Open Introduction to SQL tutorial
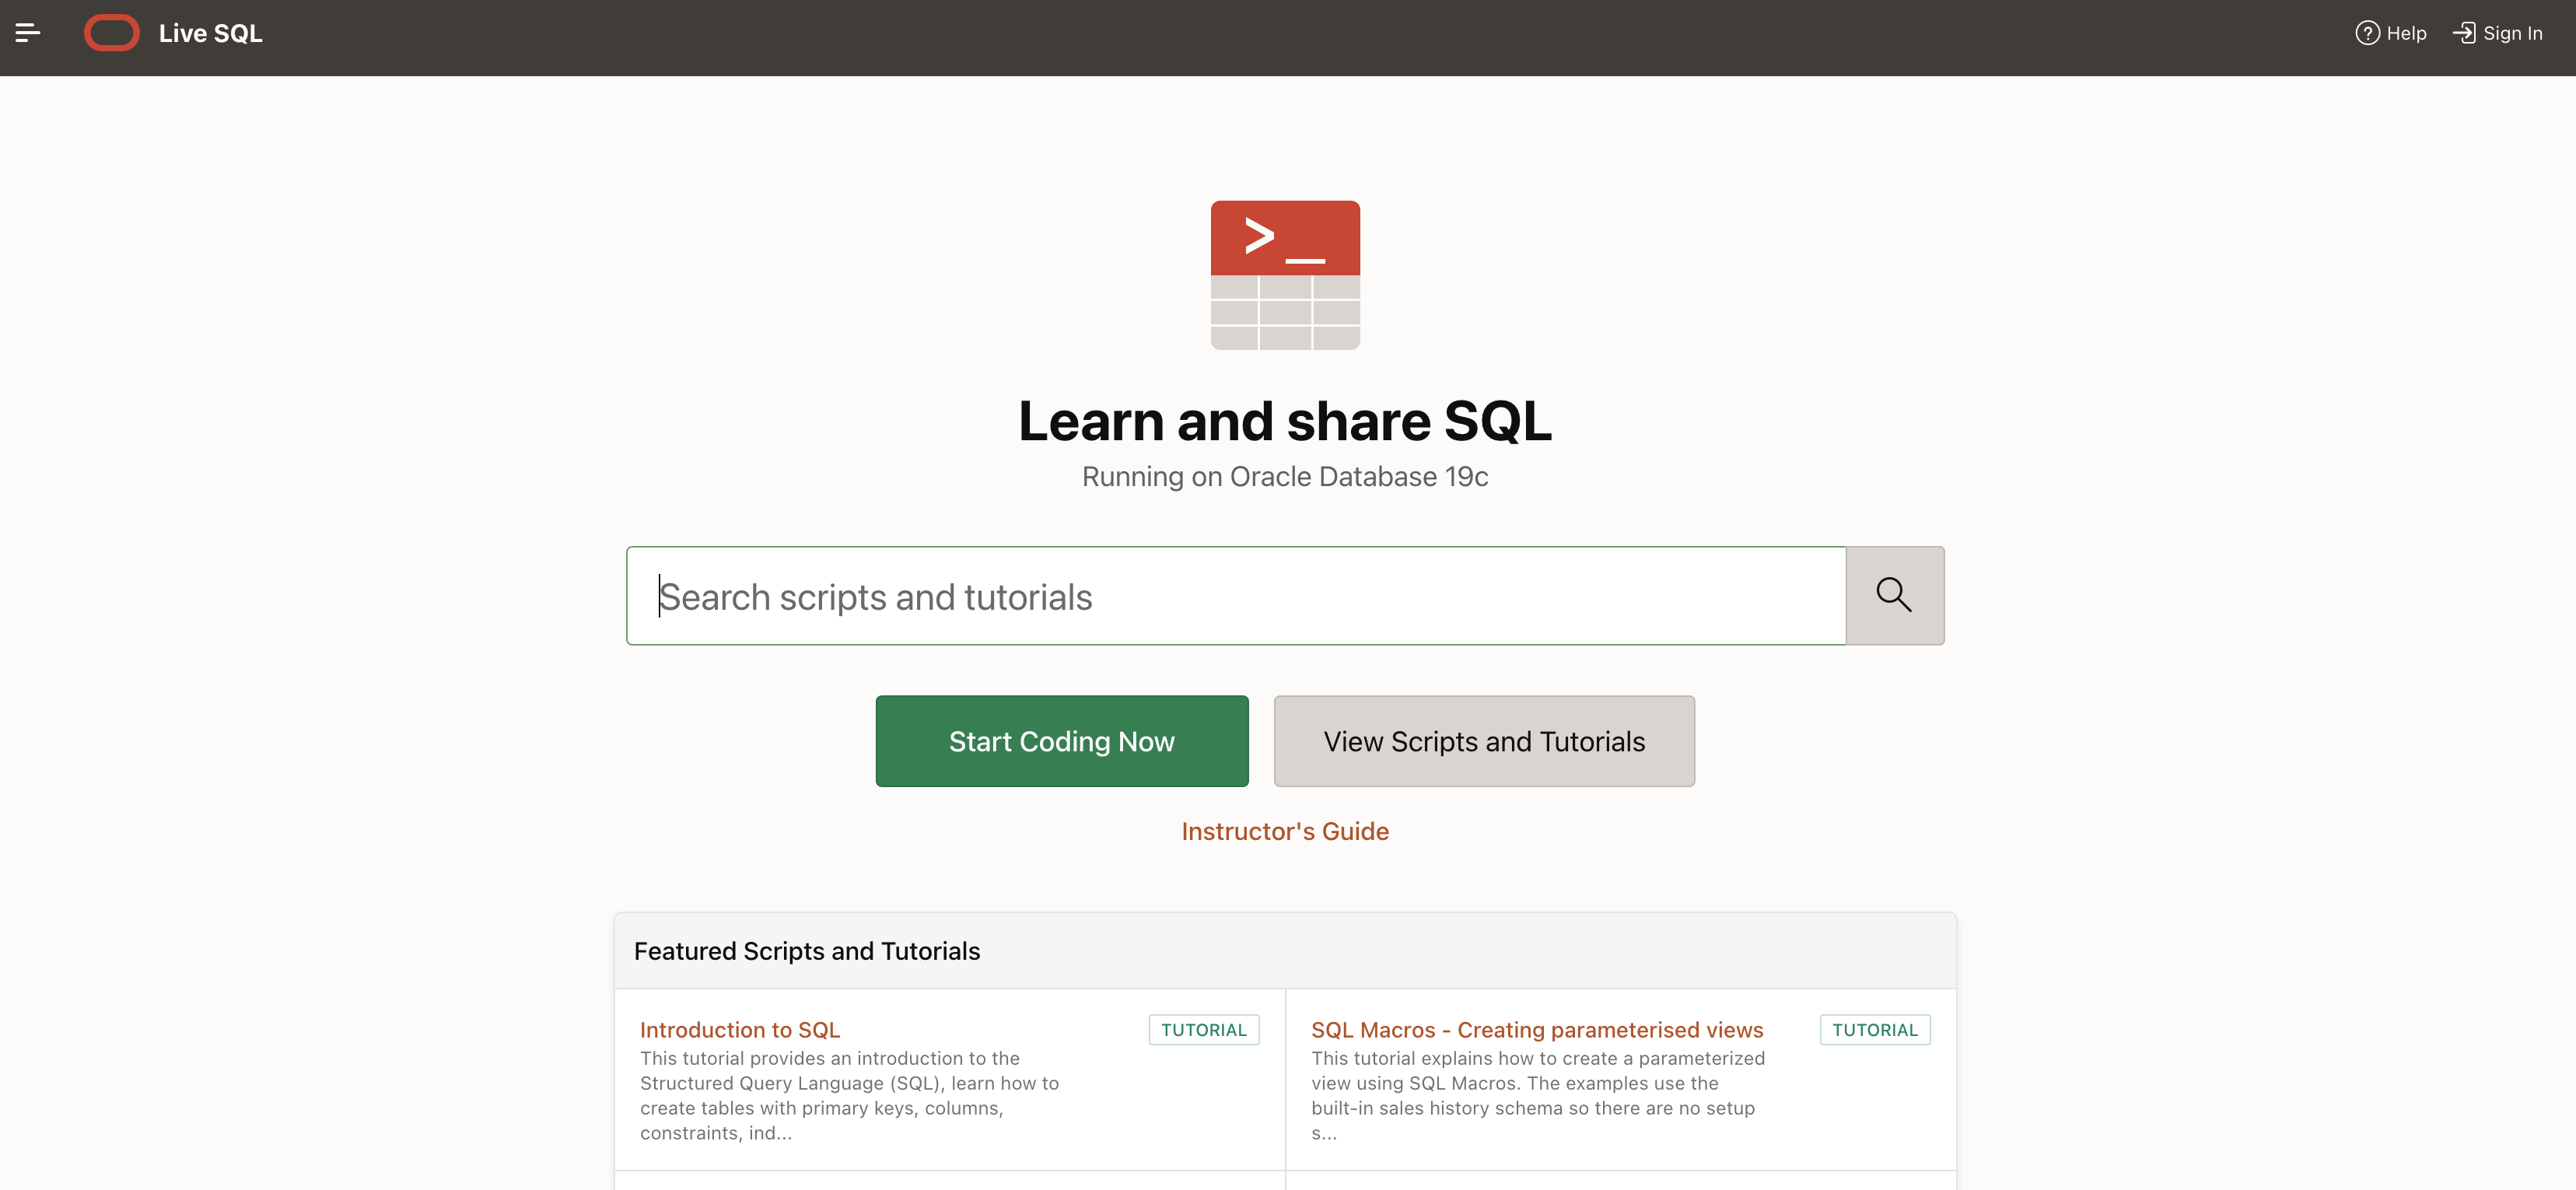This screenshot has width=2576, height=1190. pyautogui.click(x=739, y=1029)
